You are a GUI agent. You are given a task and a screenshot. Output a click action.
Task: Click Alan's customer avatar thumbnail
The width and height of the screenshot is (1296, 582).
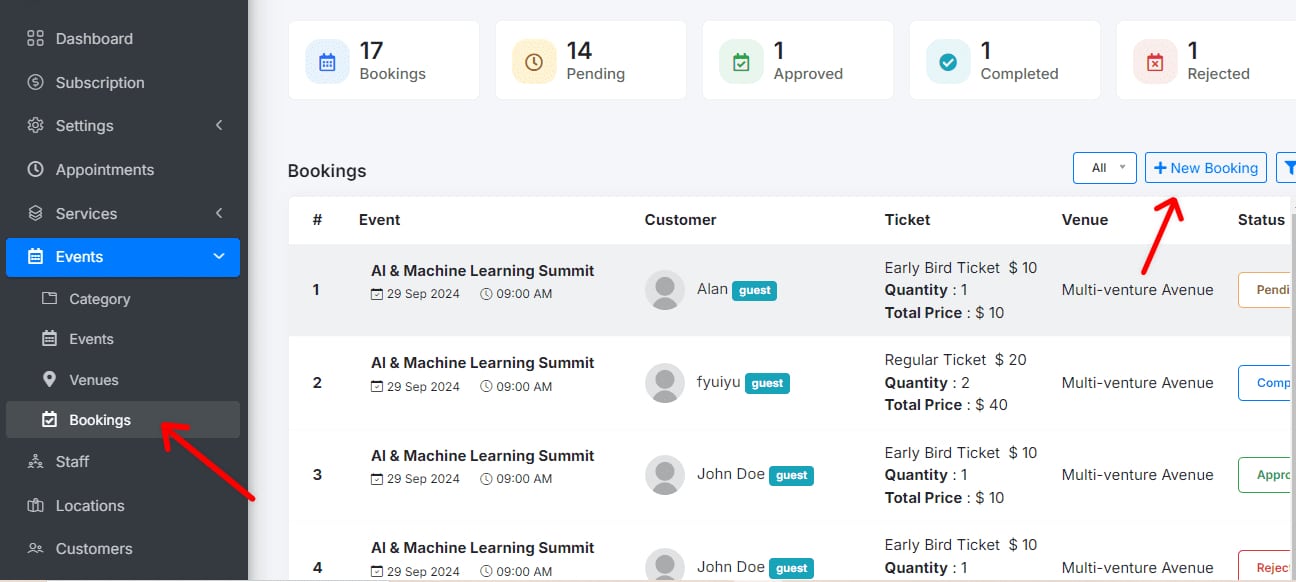pyautogui.click(x=665, y=290)
